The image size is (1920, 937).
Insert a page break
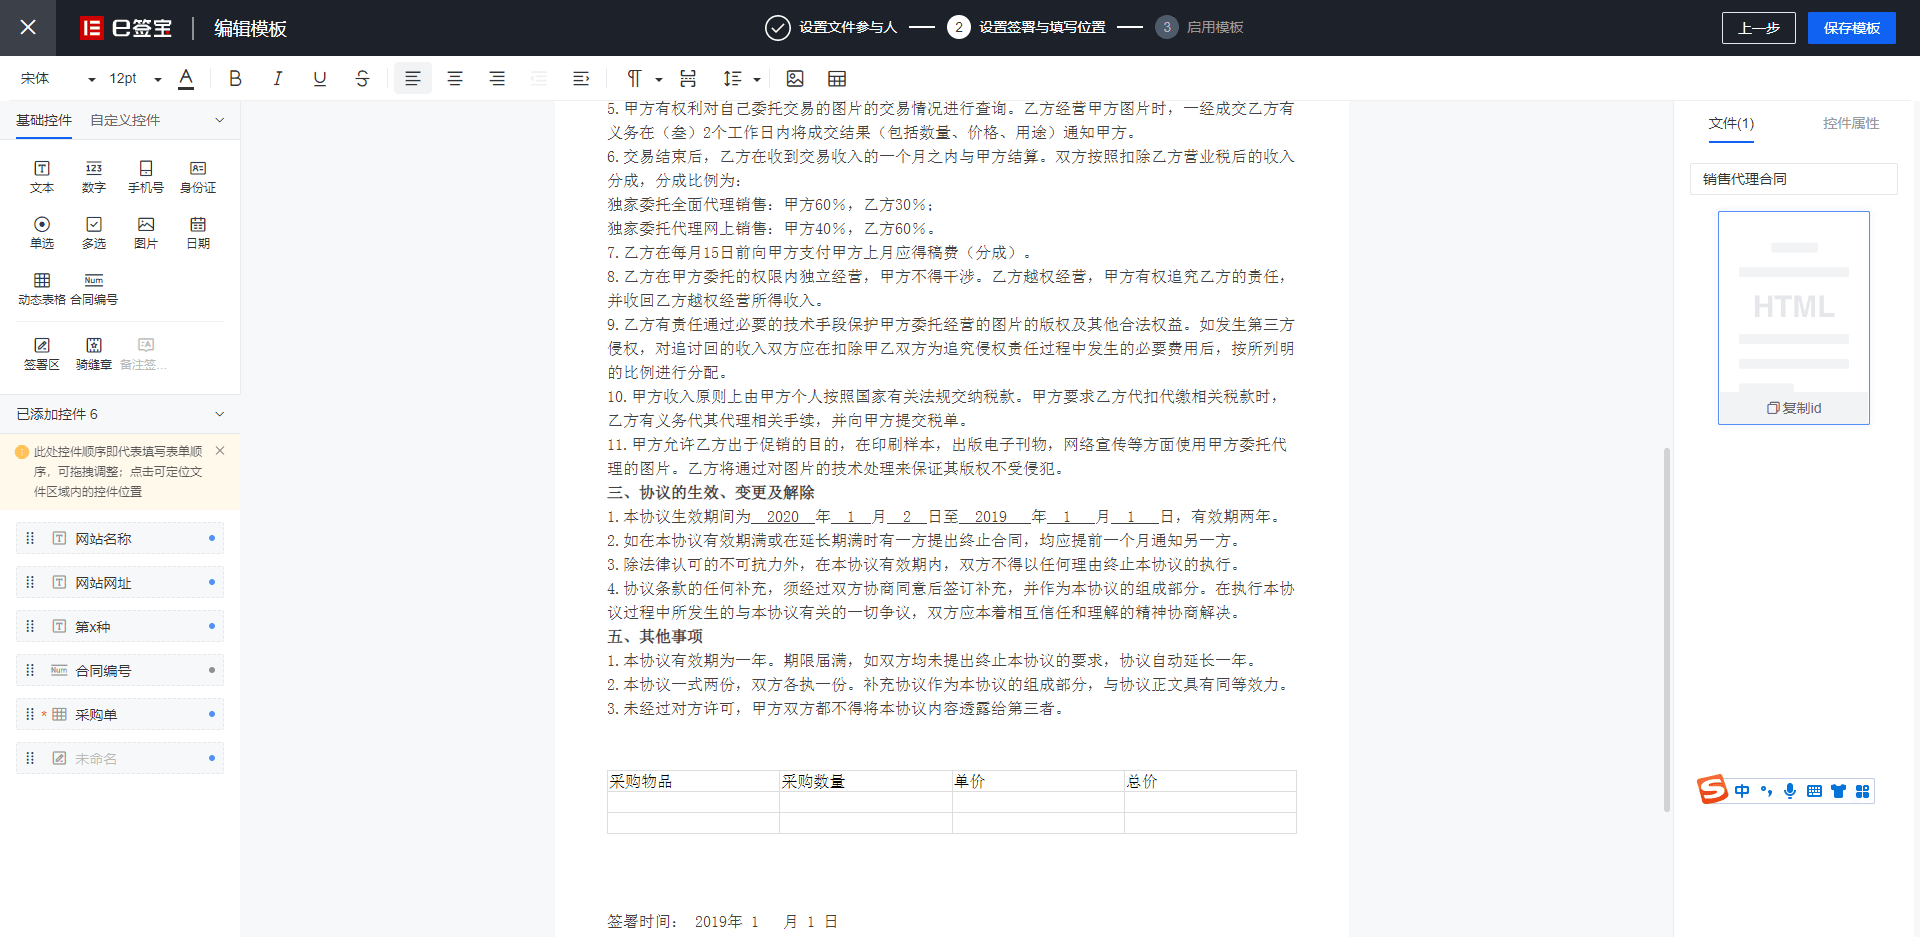688,78
